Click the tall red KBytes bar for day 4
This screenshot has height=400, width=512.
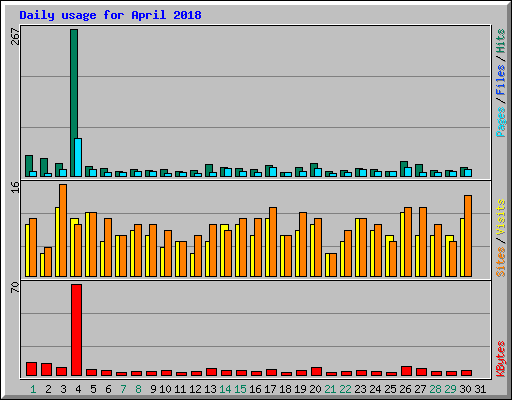click(x=76, y=330)
